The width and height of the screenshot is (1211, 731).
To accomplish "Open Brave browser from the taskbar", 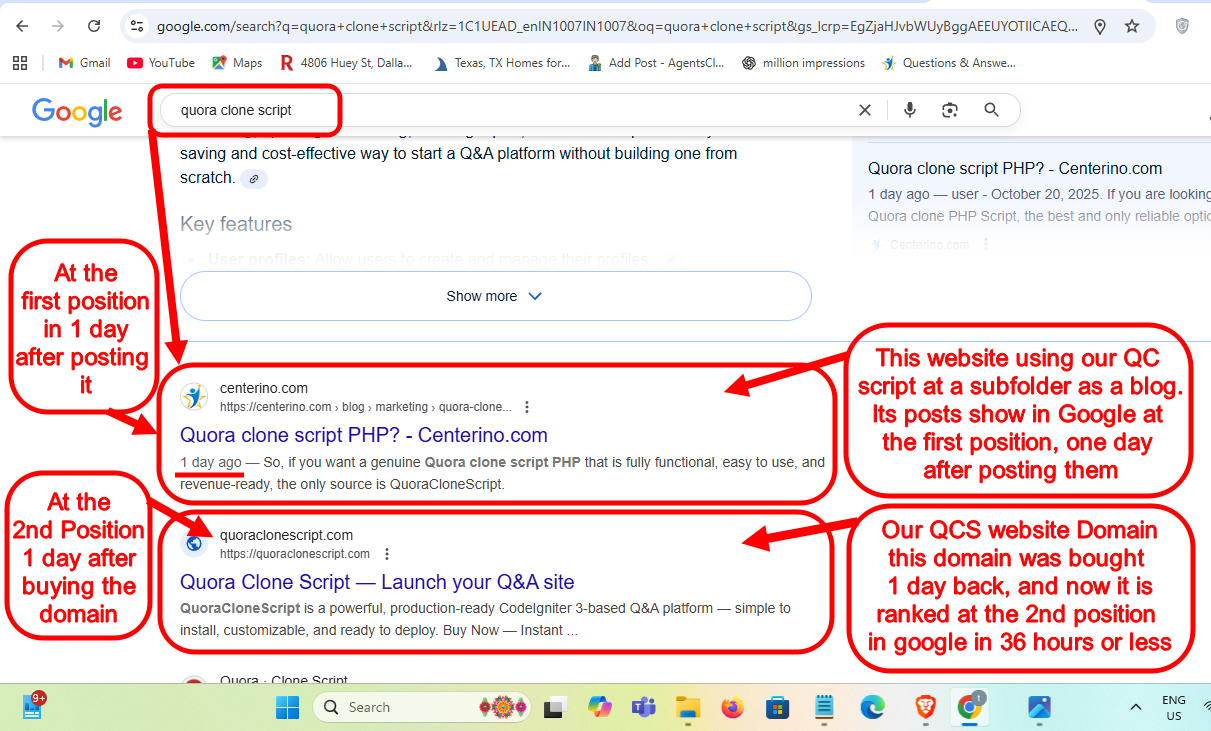I will coord(925,707).
